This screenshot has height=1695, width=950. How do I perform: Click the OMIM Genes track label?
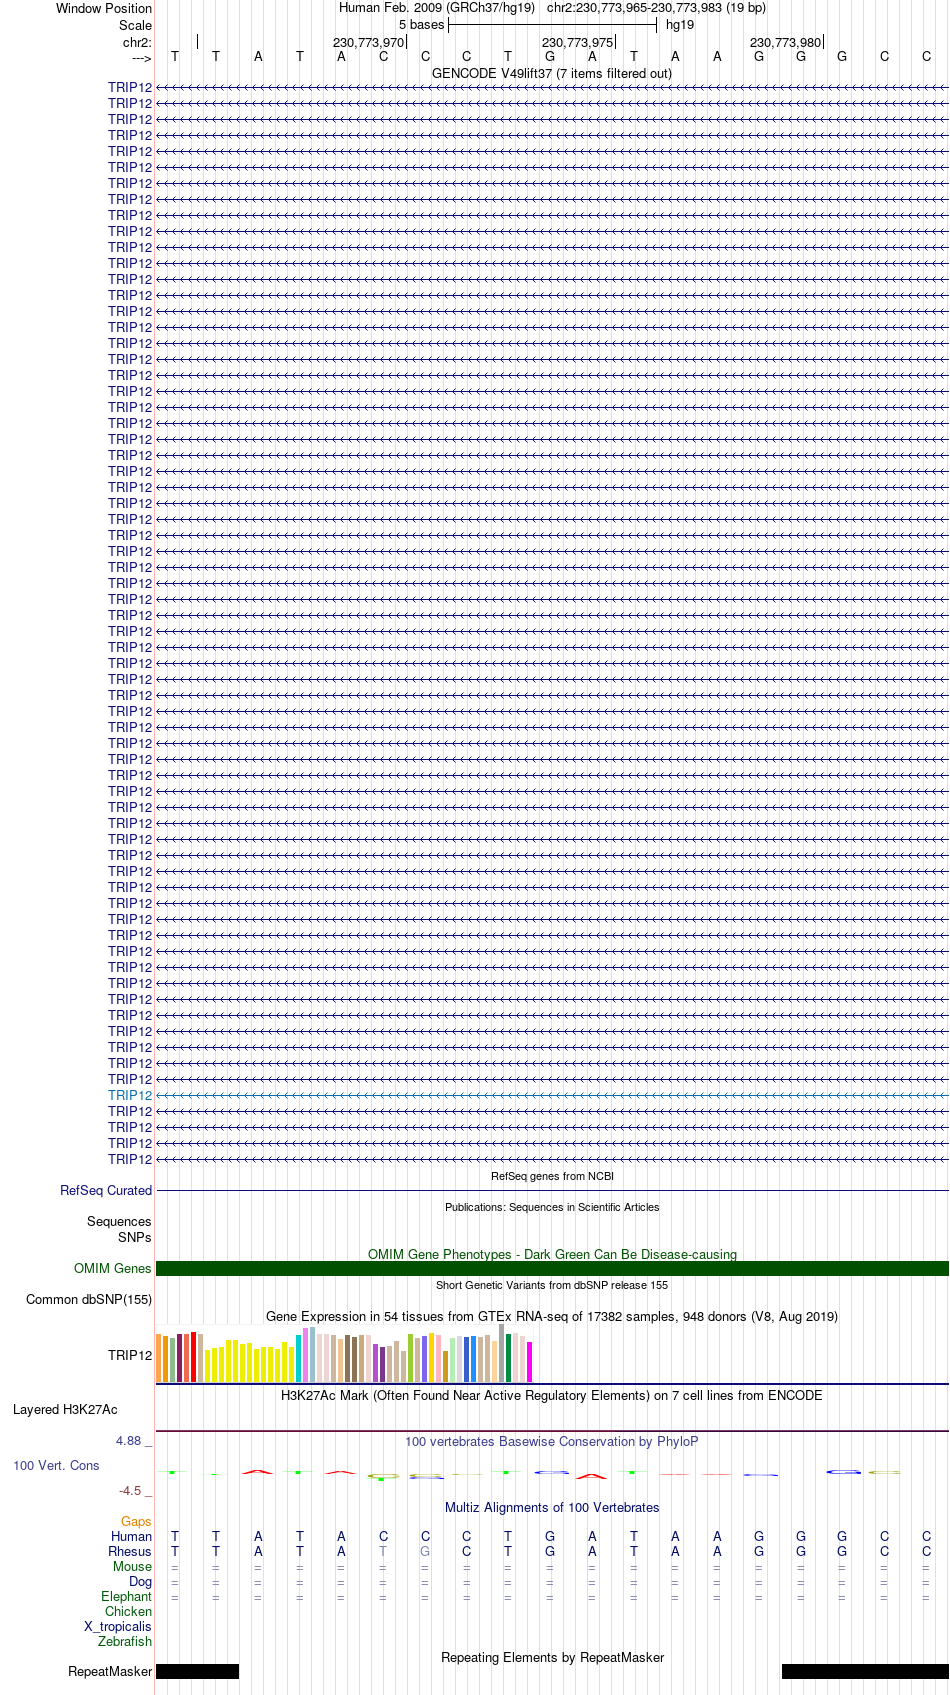(x=113, y=1268)
